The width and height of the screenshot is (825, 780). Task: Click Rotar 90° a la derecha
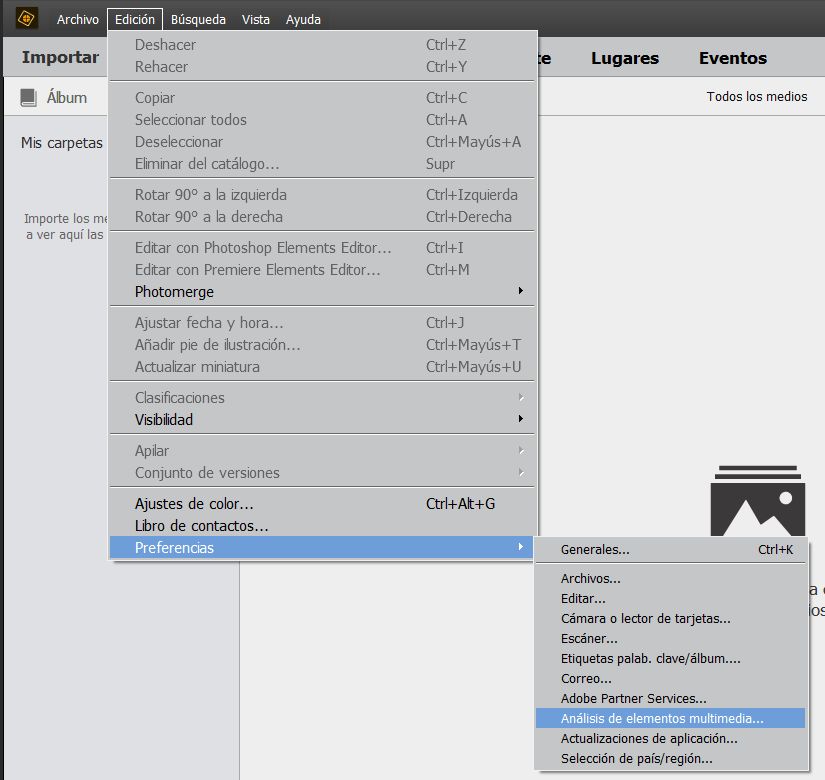(x=322, y=217)
